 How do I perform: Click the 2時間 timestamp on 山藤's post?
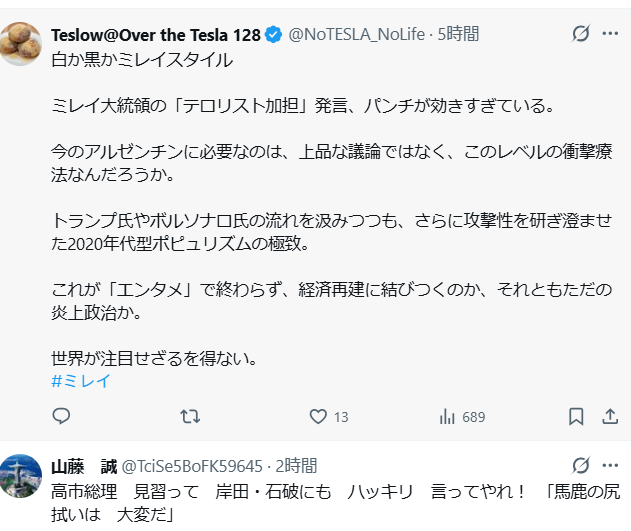pyautogui.click(x=296, y=466)
